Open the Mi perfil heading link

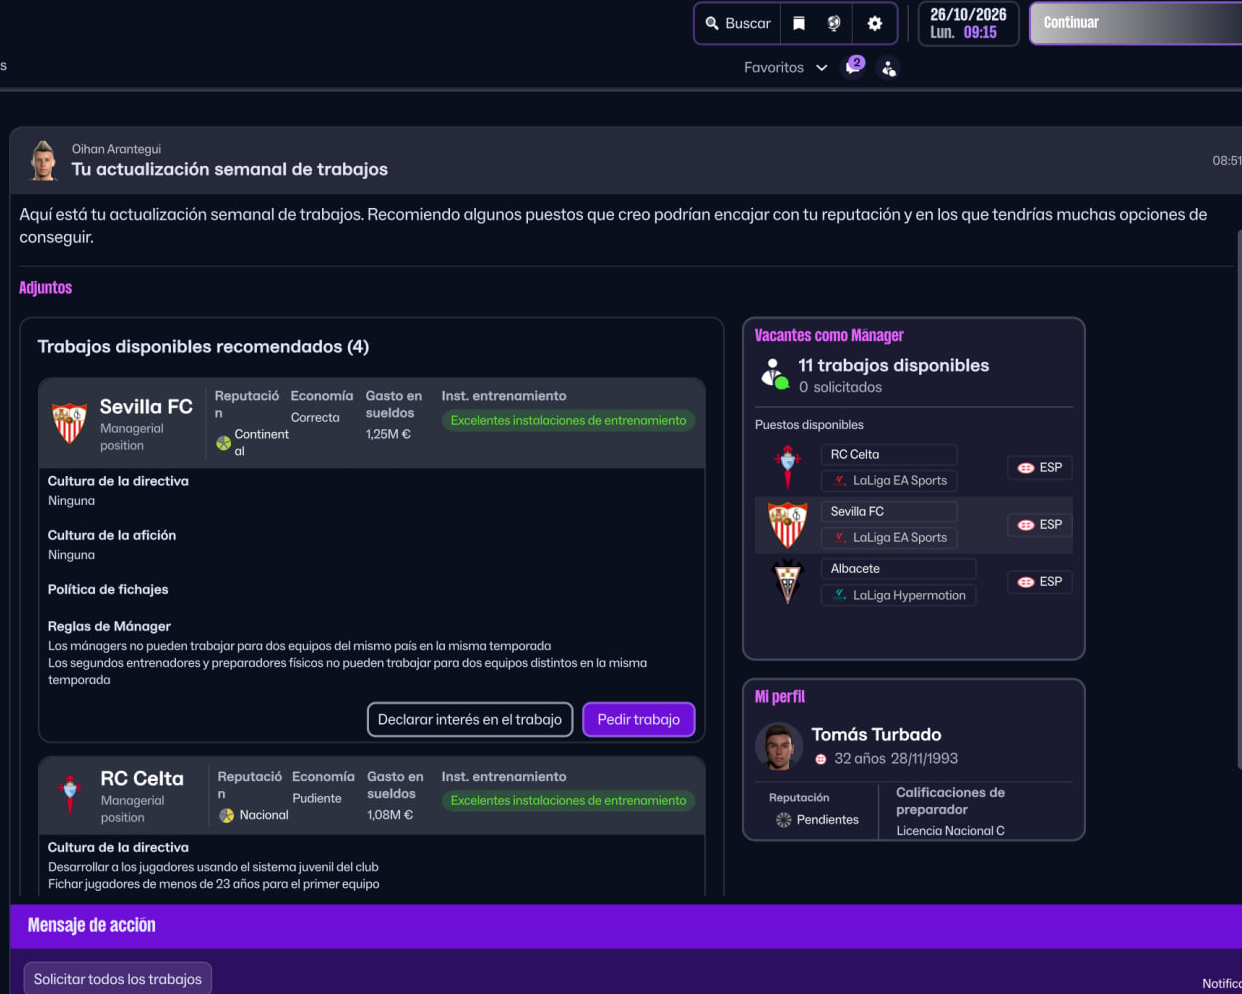pos(780,696)
